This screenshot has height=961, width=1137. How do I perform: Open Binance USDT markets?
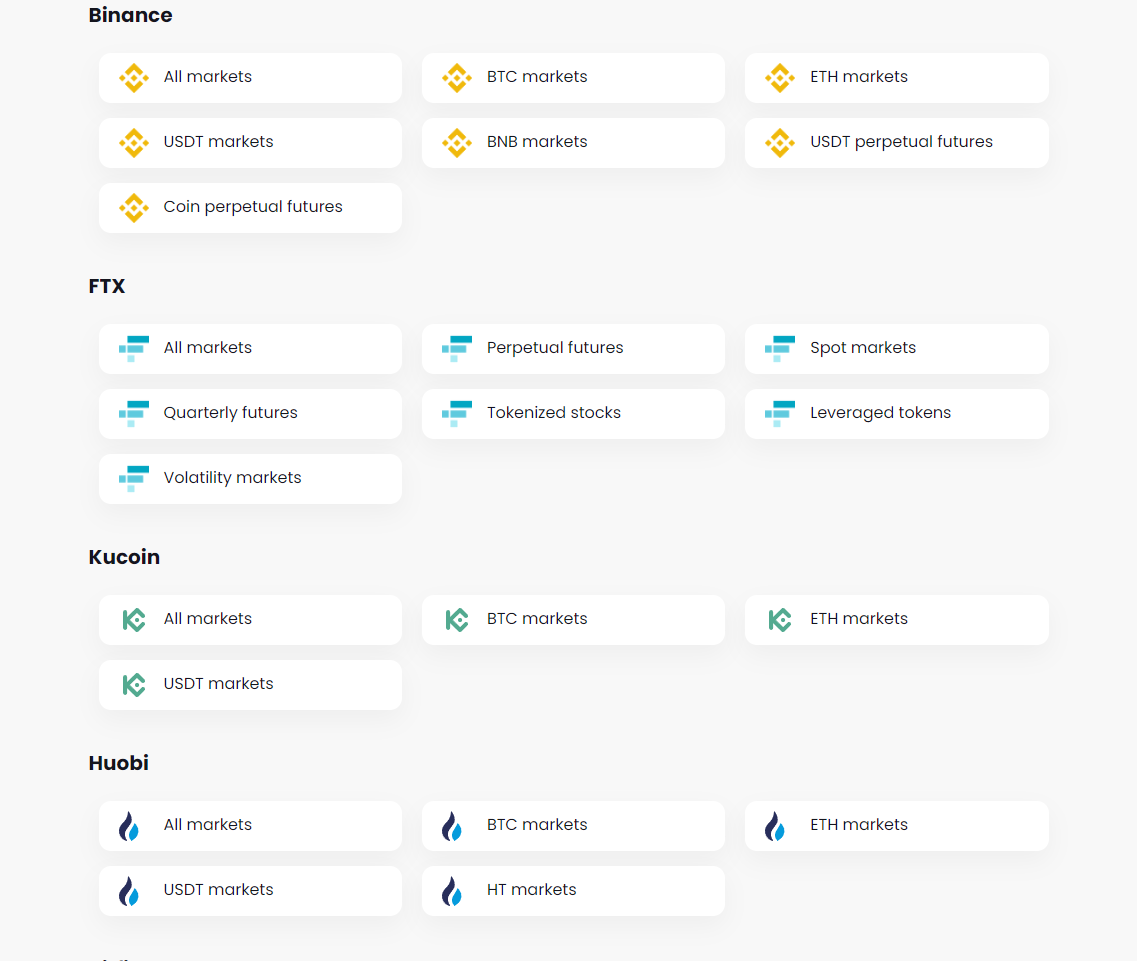click(250, 143)
